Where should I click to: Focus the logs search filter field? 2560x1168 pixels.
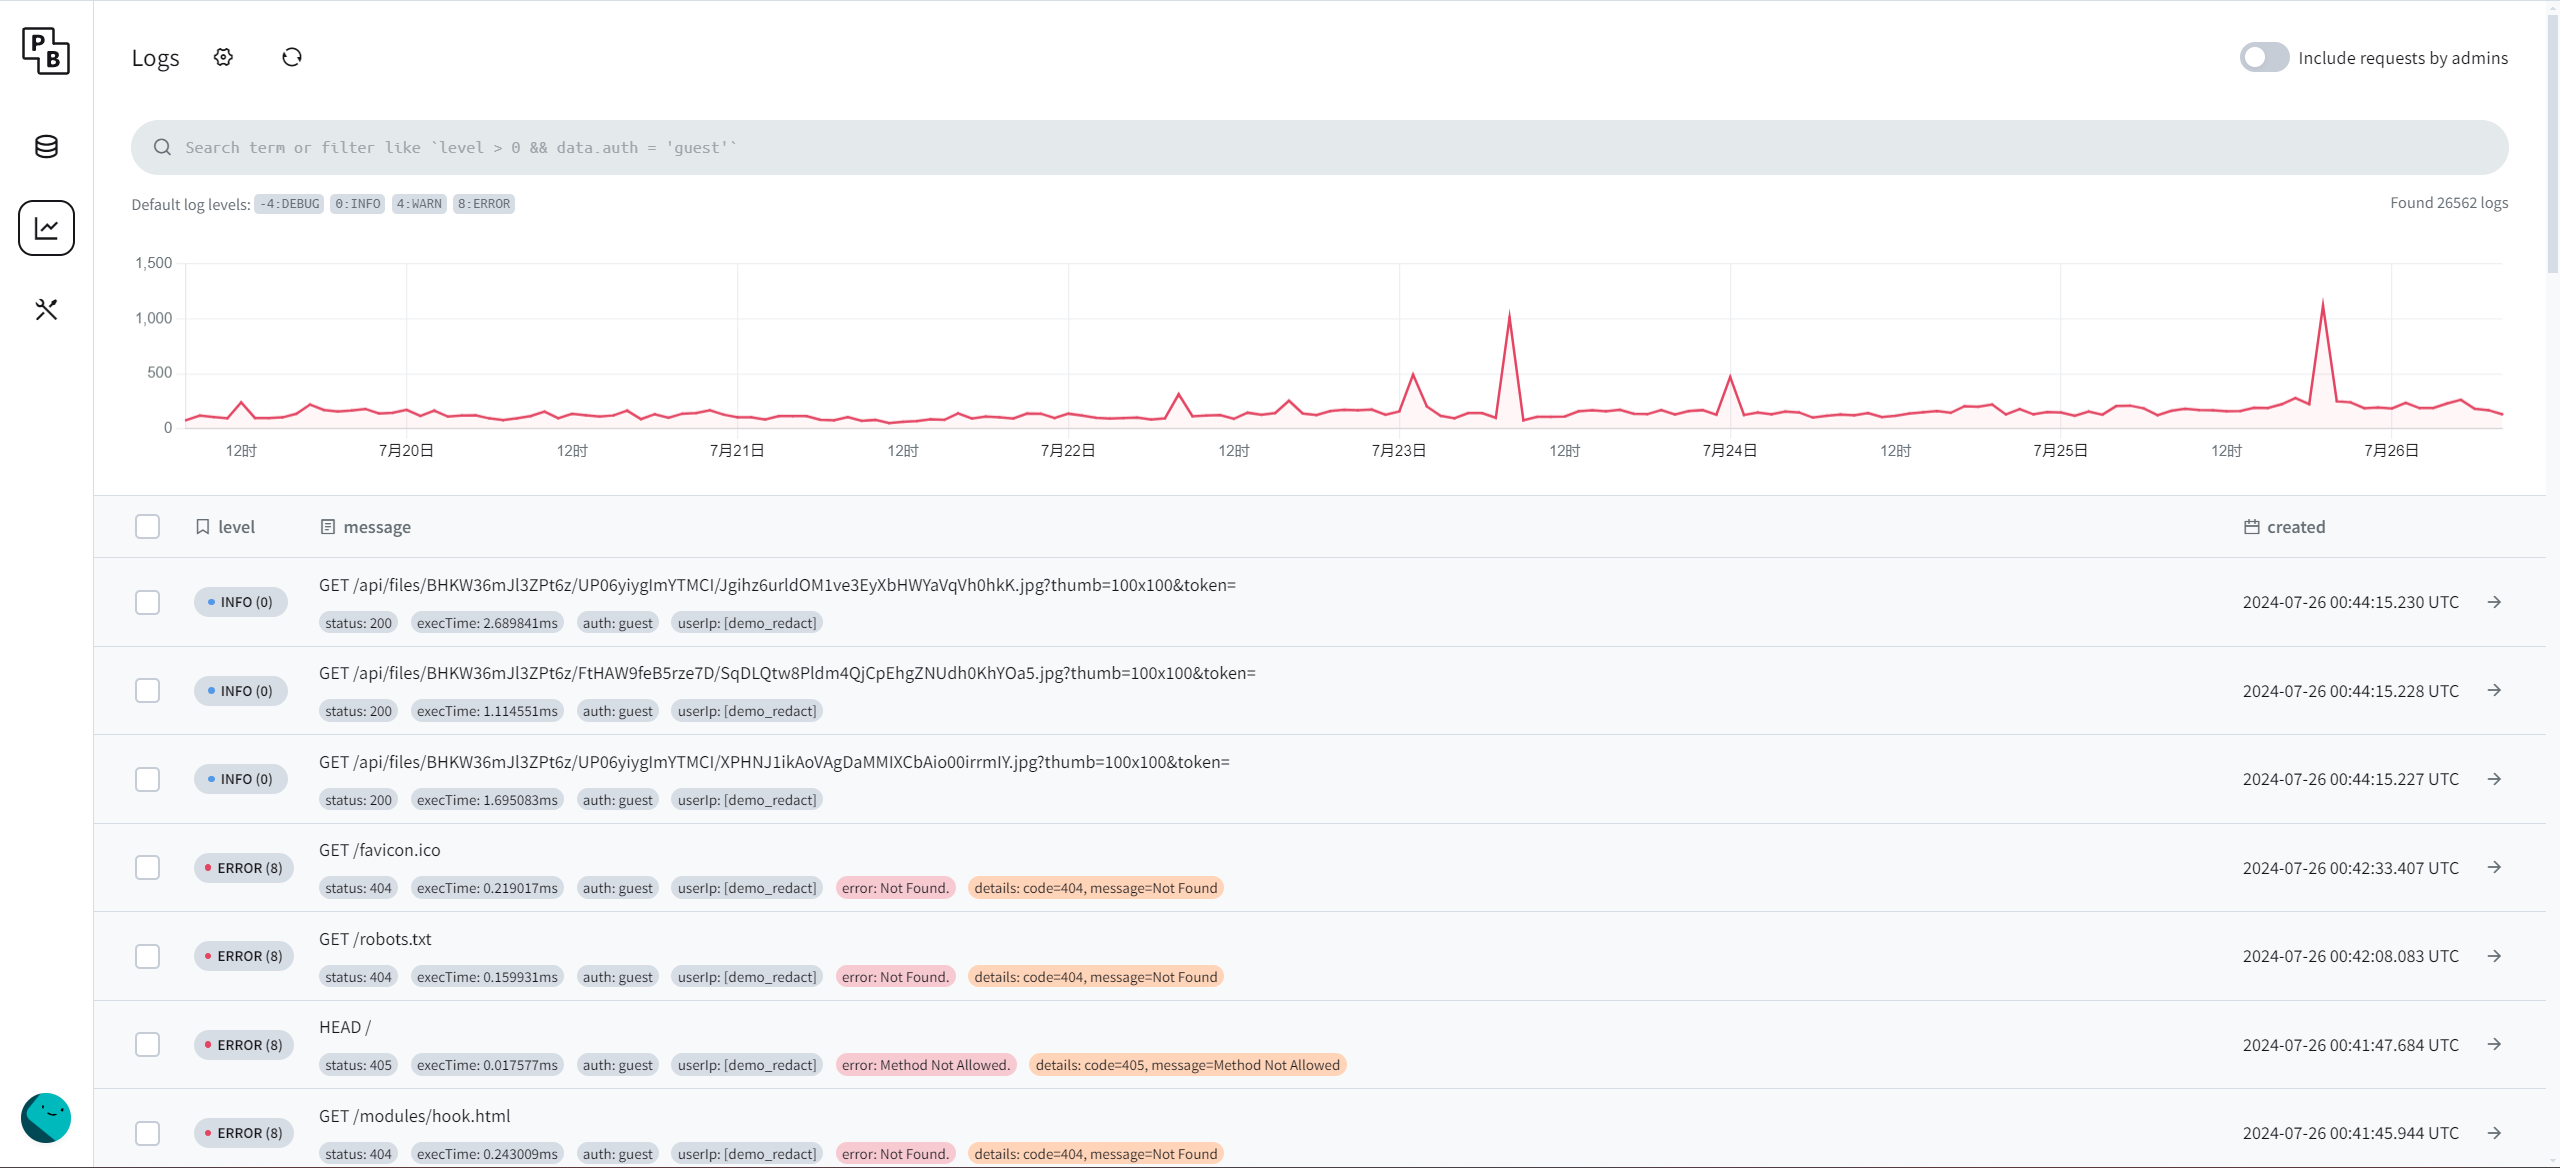(x=1319, y=148)
